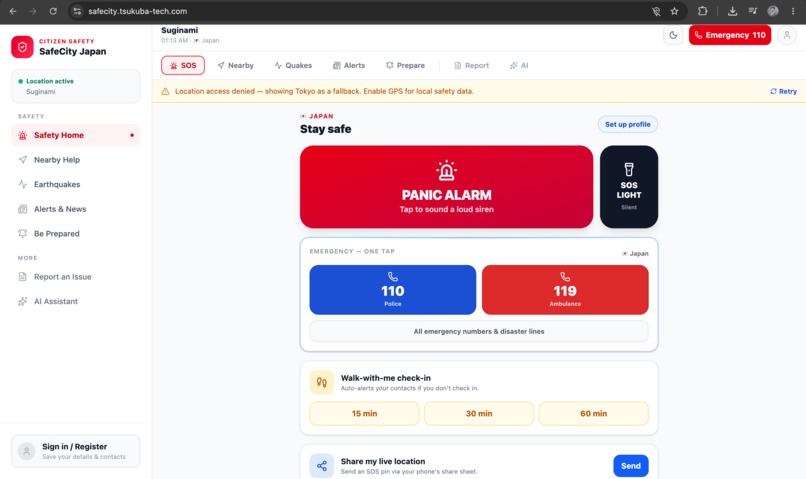Open Sign in / Register

pyautogui.click(x=76, y=451)
